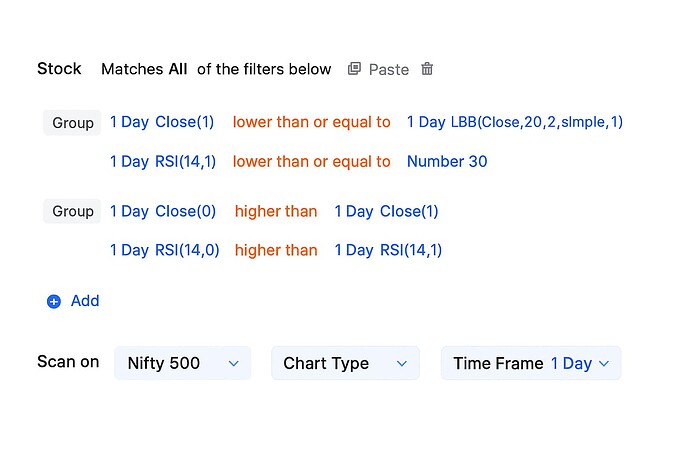Expand the Chart Type dropdown
Image resolution: width=690 pixels, height=460 pixels.
point(344,363)
